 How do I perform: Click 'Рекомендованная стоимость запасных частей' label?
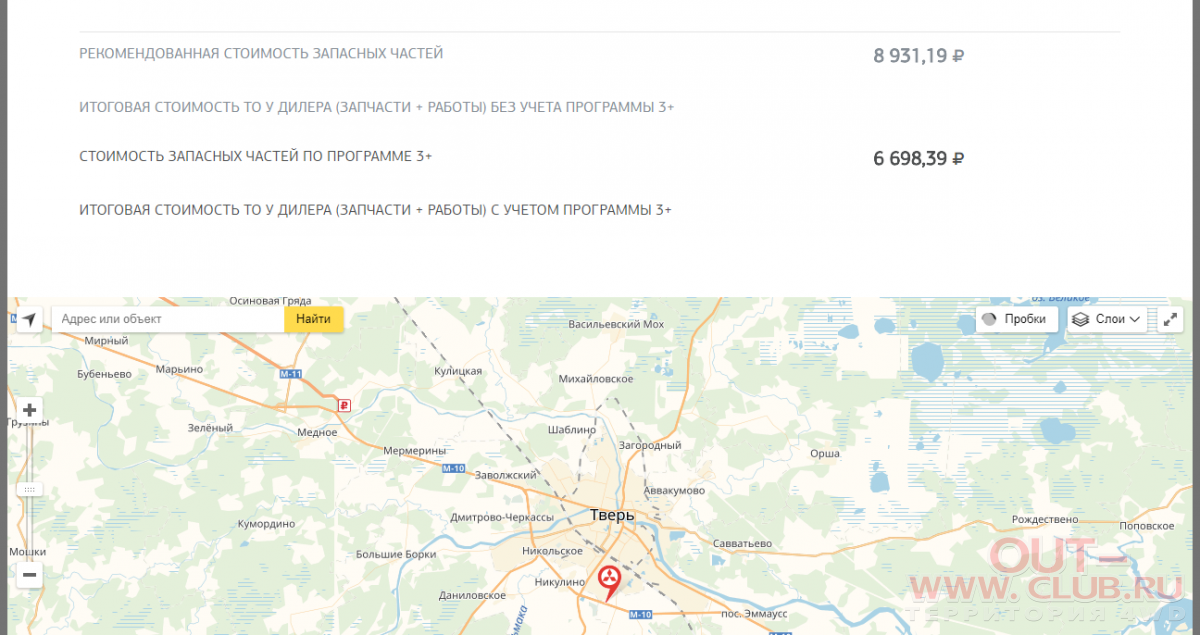coord(261,54)
